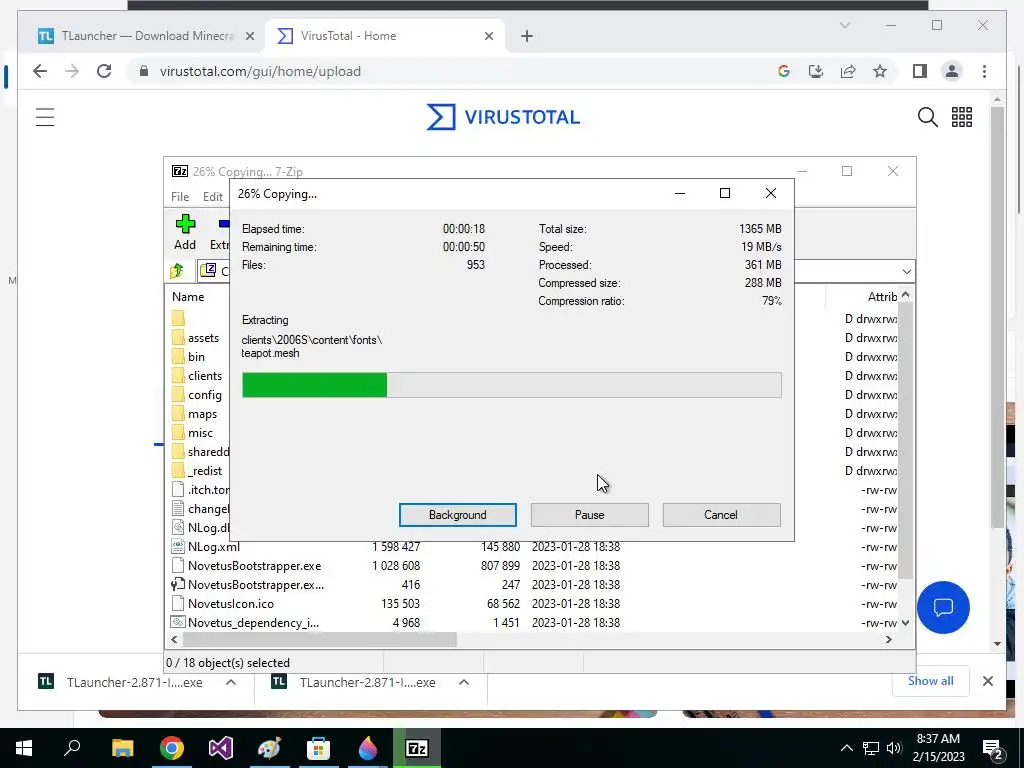Select the config folder
Image resolution: width=1024 pixels, height=768 pixels.
(204, 394)
